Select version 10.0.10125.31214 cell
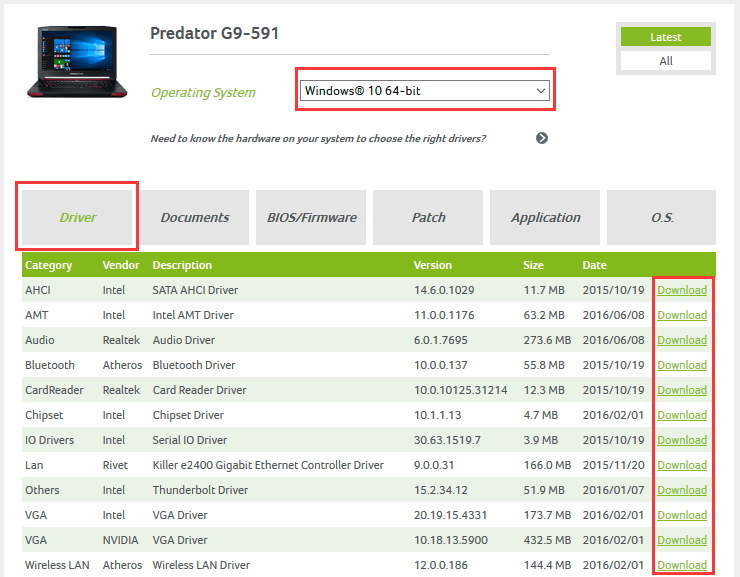The height and width of the screenshot is (577, 740). [461, 390]
